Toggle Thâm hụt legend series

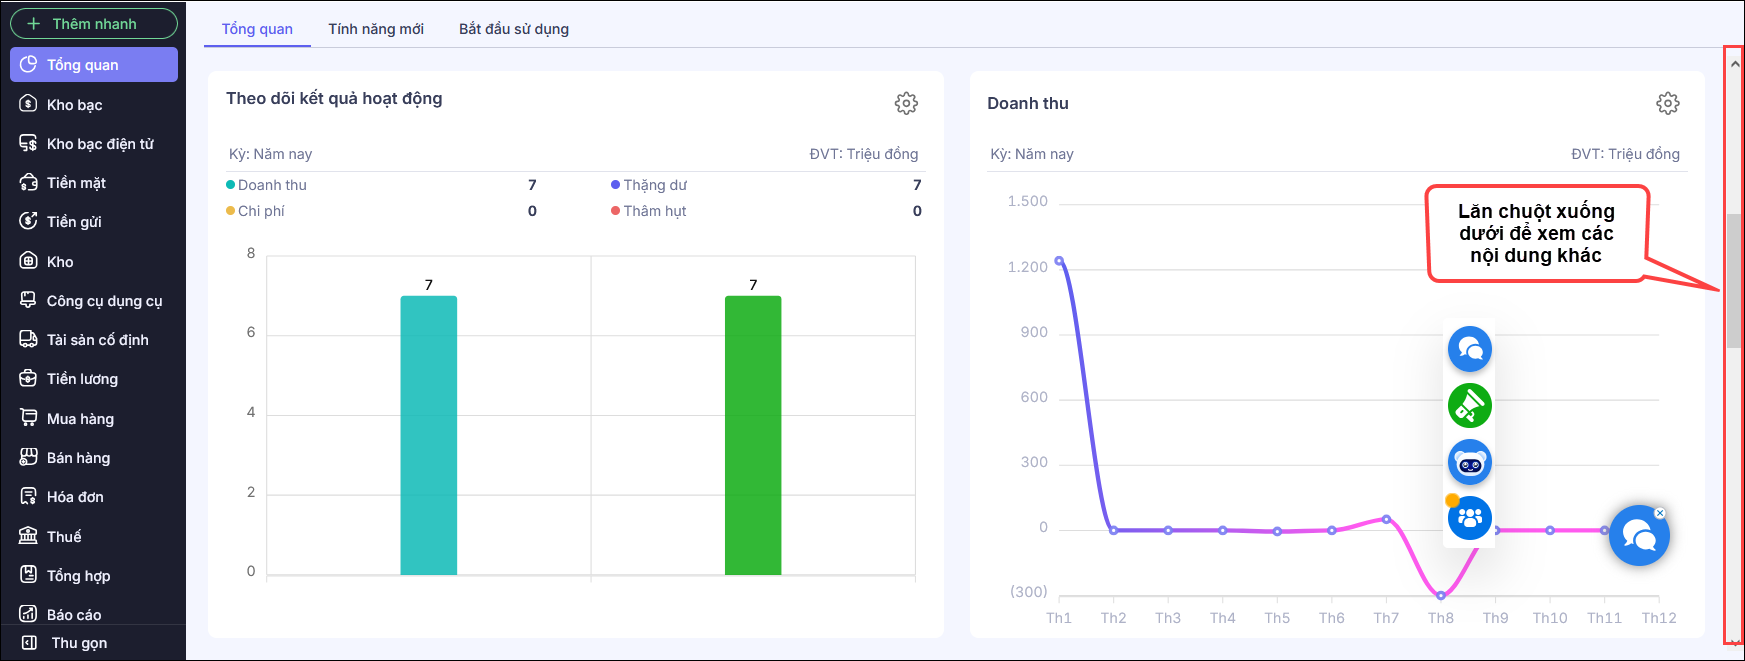pyautogui.click(x=654, y=211)
